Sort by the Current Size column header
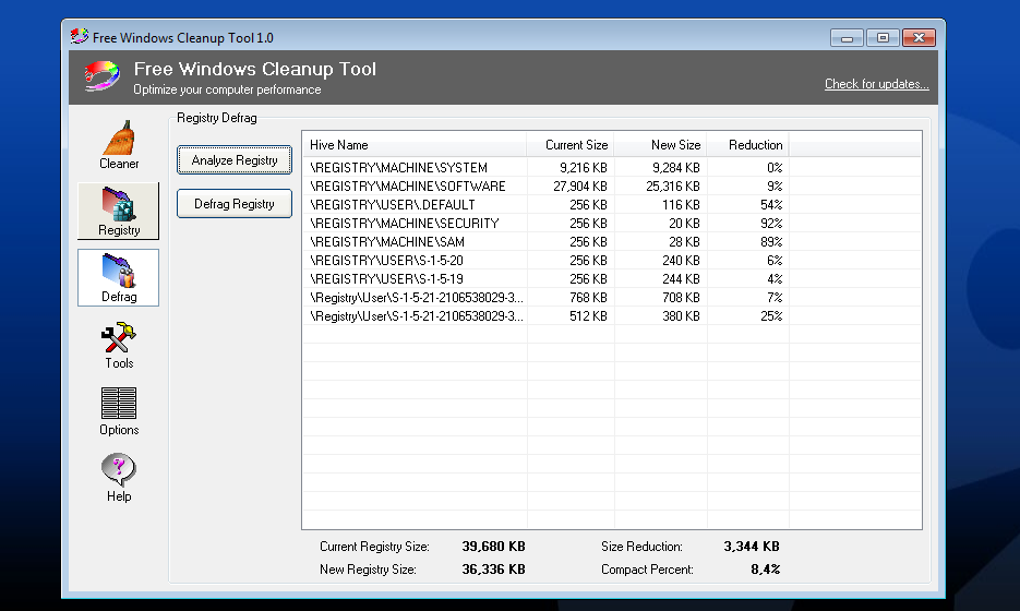This screenshot has height=611, width=1020. [570, 144]
